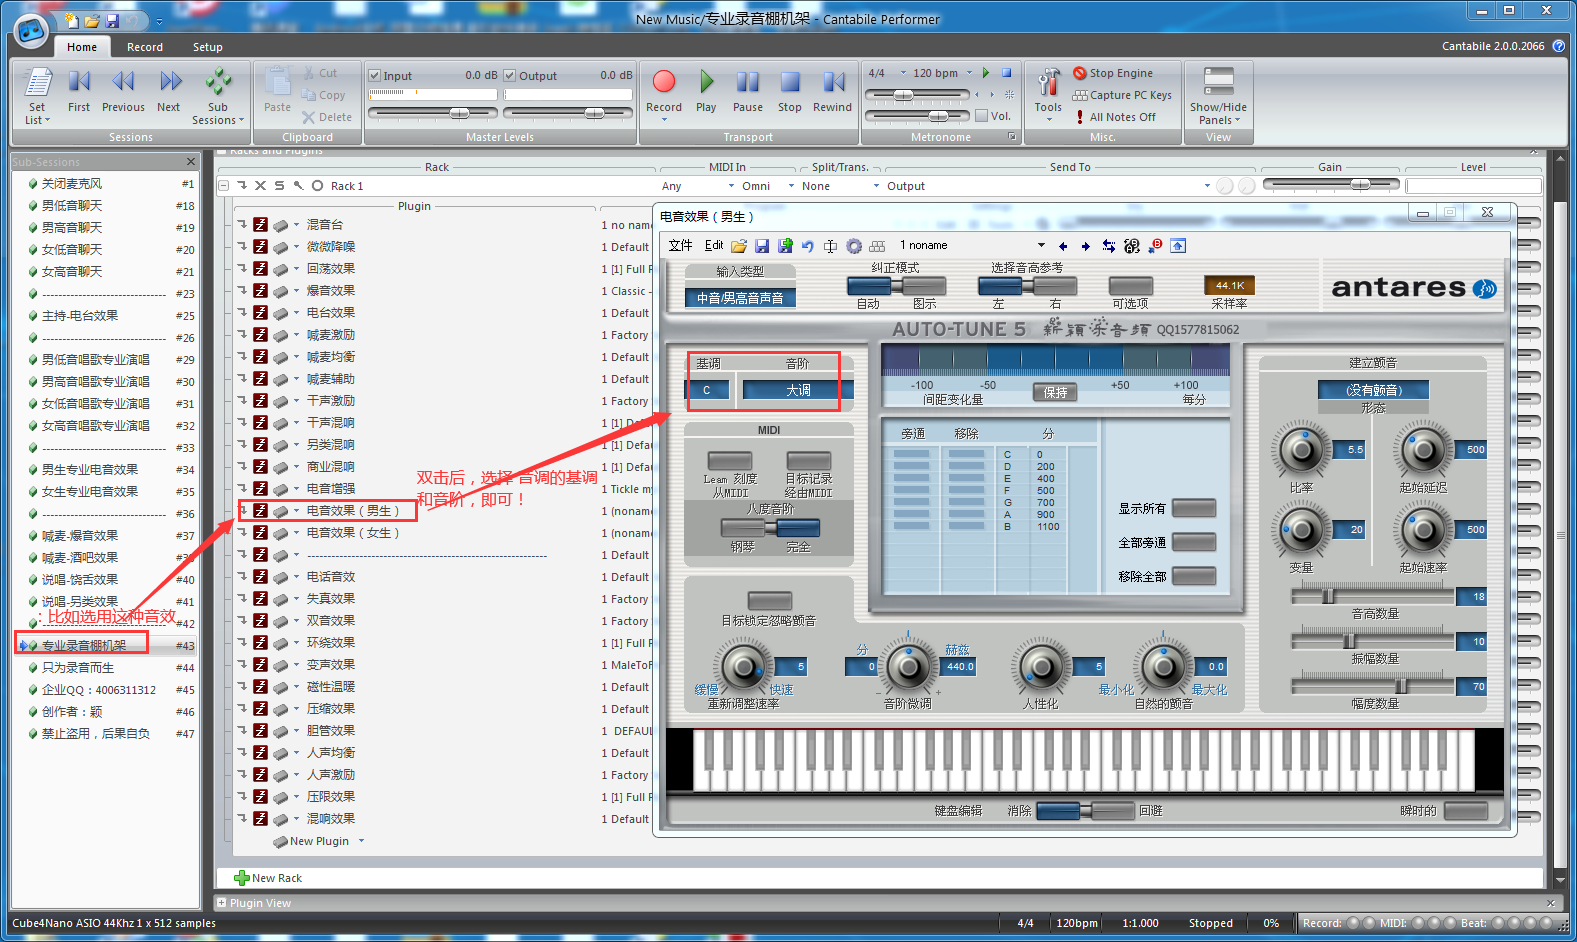This screenshot has height=942, width=1577.
Task: Toggle the 移除全部 remove-all button
Action: pos(1194,576)
